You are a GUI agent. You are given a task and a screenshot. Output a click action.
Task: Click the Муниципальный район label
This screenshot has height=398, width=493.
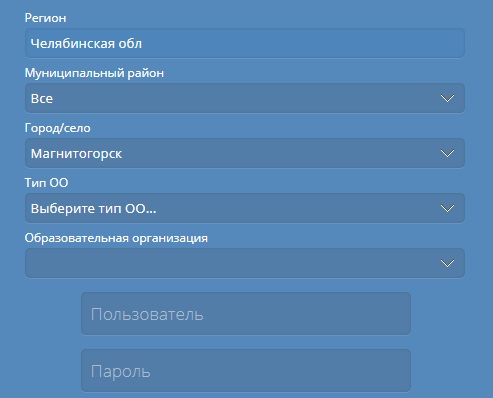(94, 73)
